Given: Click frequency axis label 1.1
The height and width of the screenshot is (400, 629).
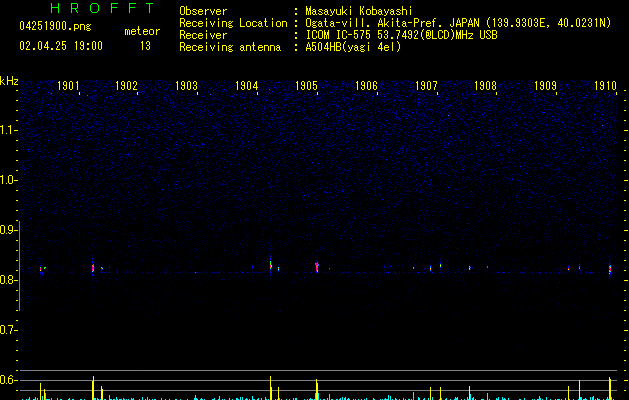Looking at the screenshot, I should click(8, 130).
